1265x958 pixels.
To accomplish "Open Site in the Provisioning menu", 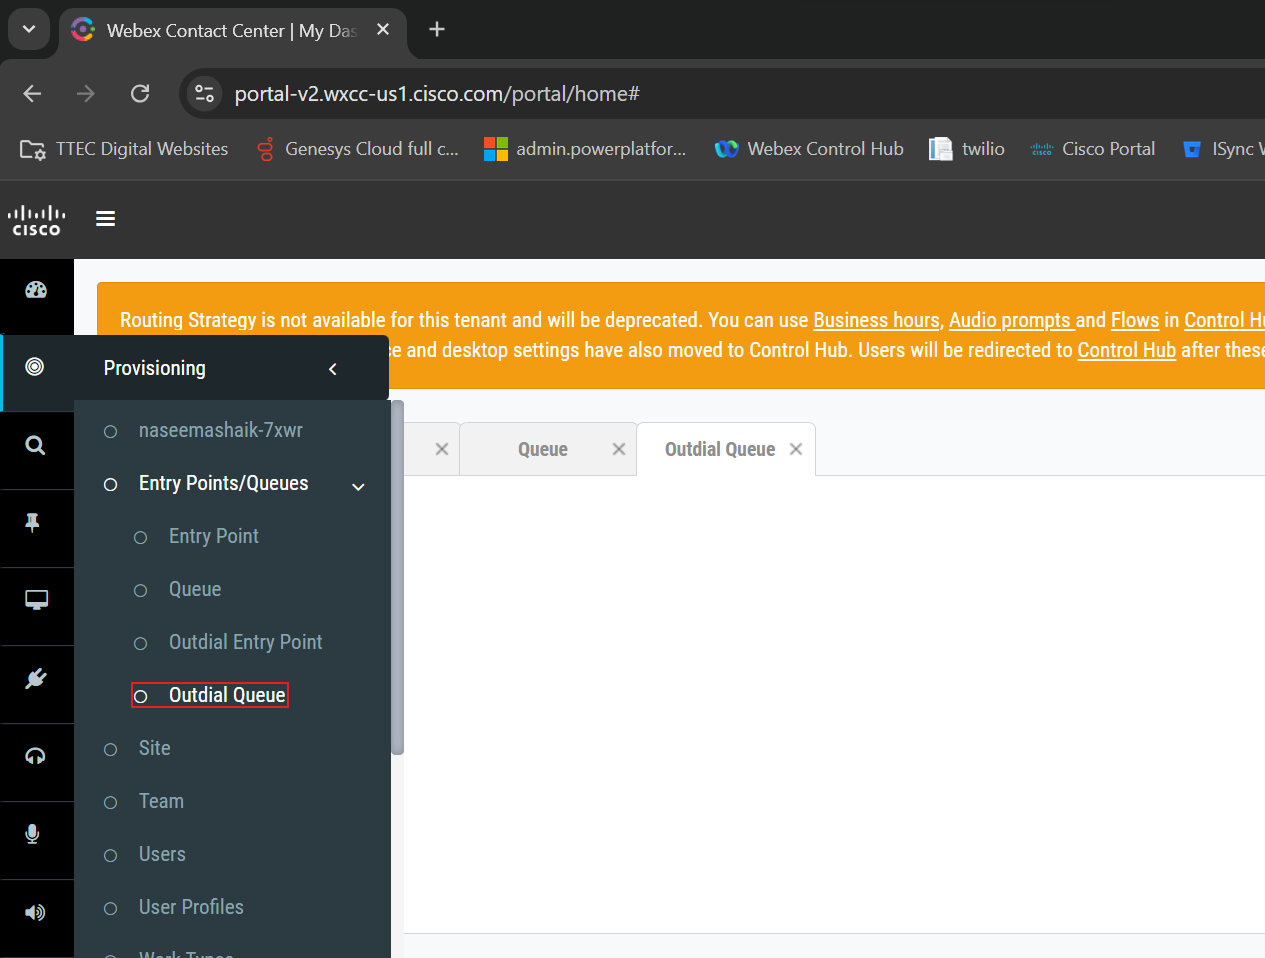I will point(155,748).
